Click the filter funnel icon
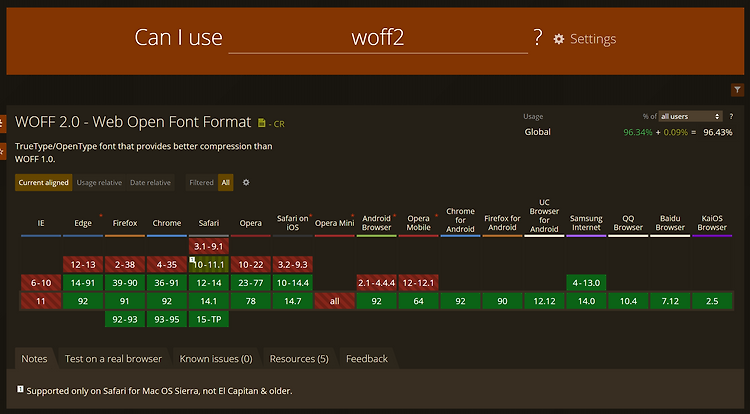 (737, 89)
